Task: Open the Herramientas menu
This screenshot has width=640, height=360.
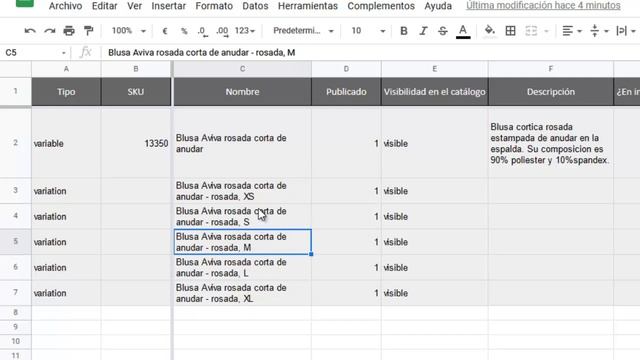Action: click(308, 6)
